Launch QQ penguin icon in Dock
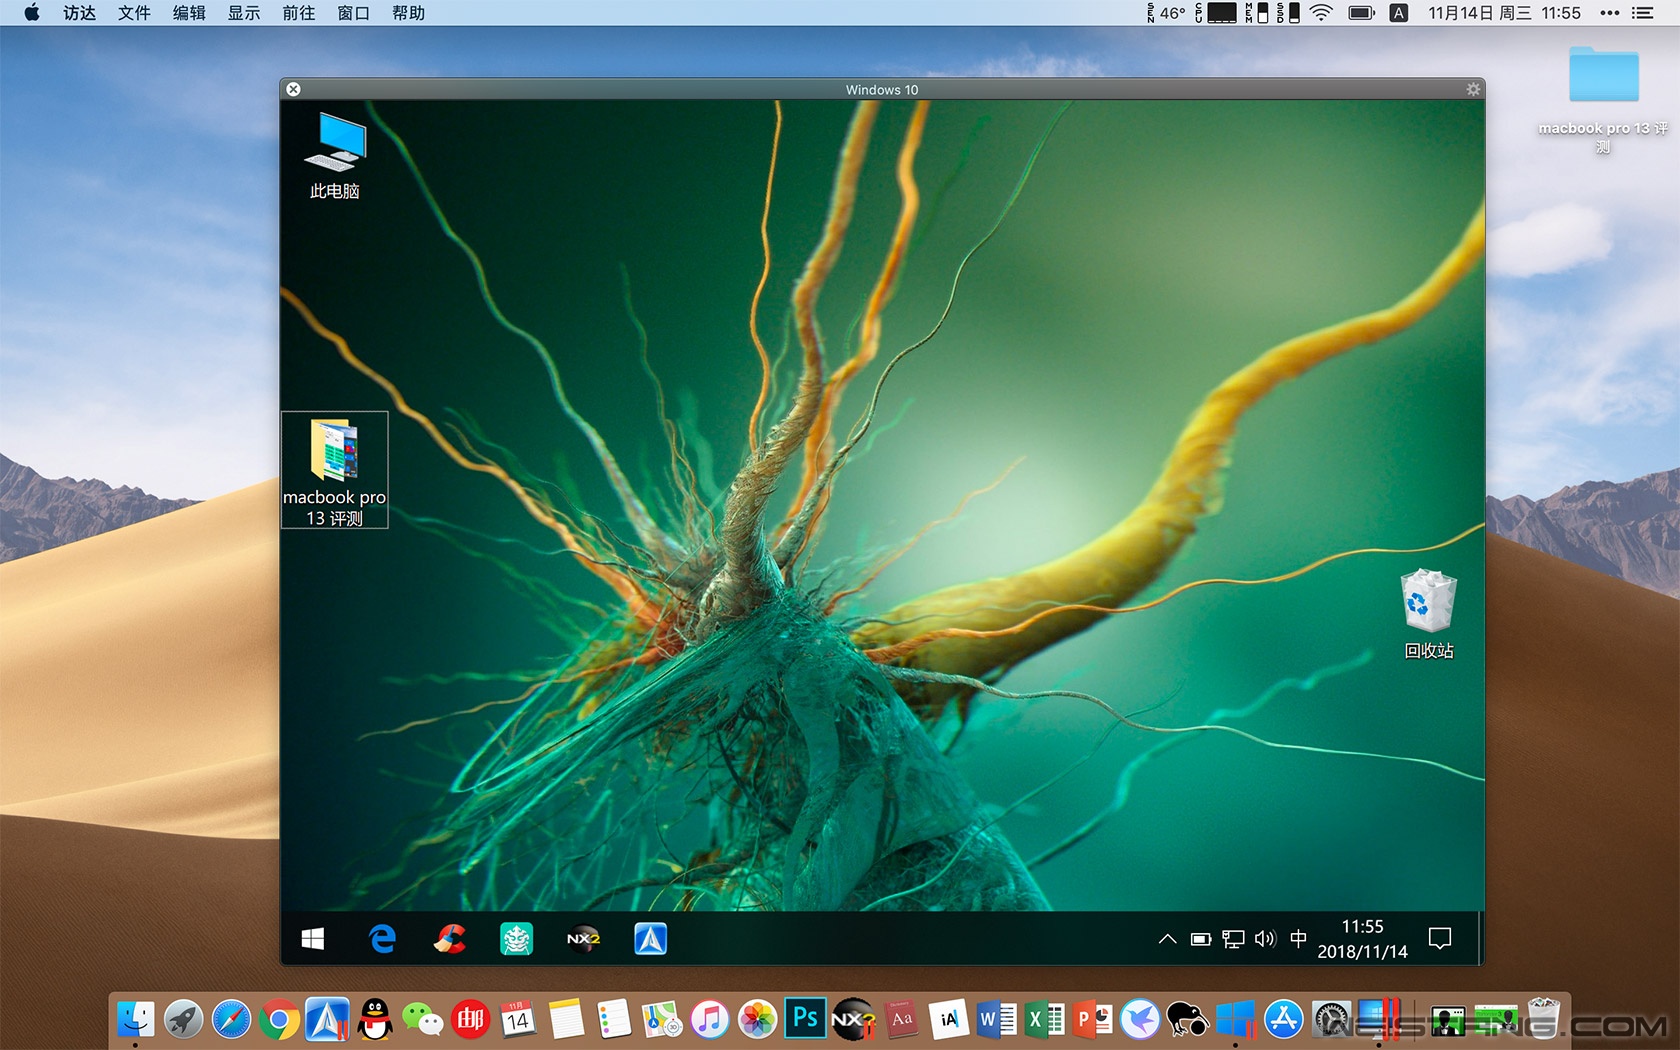Image resolution: width=1680 pixels, height=1050 pixels. 376,1020
